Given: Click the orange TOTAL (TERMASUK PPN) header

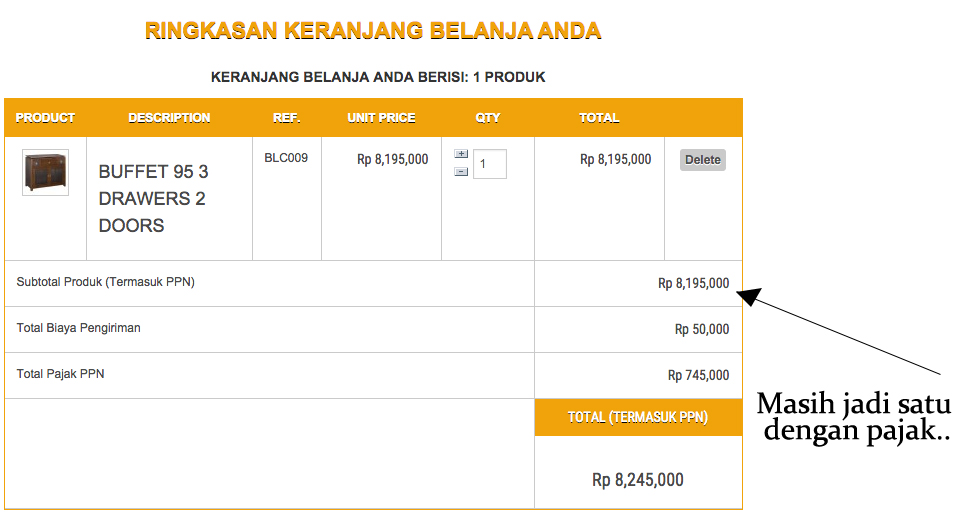Looking at the screenshot, I should 638,417.
